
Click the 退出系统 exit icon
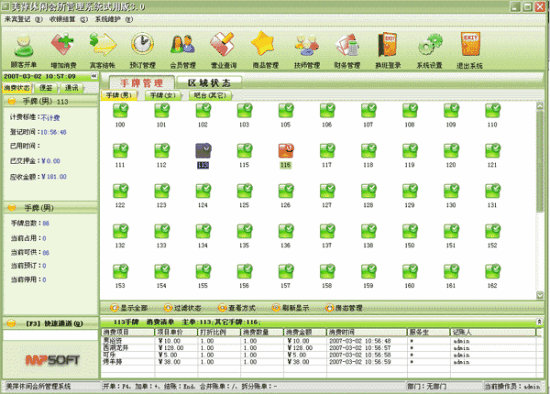tap(469, 50)
